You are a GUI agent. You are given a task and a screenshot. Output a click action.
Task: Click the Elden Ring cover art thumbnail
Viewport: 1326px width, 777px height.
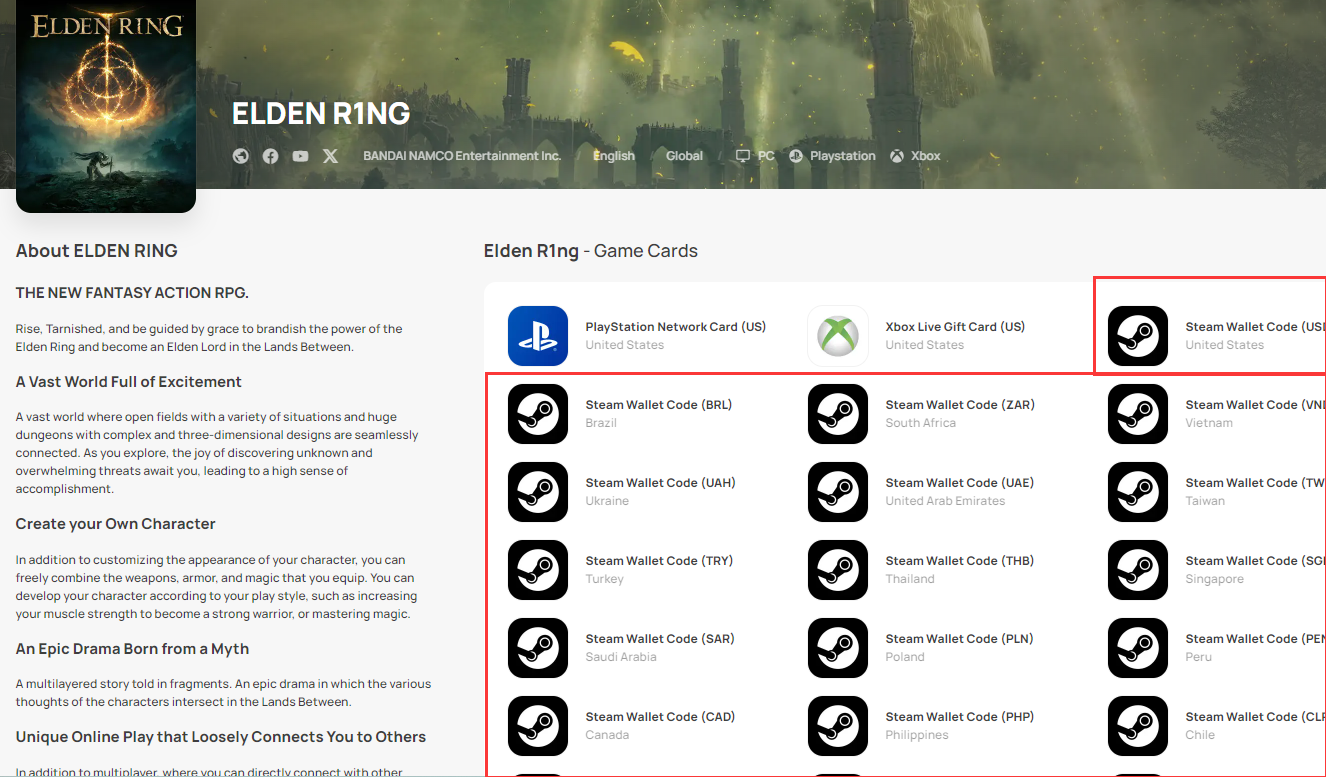(106, 105)
